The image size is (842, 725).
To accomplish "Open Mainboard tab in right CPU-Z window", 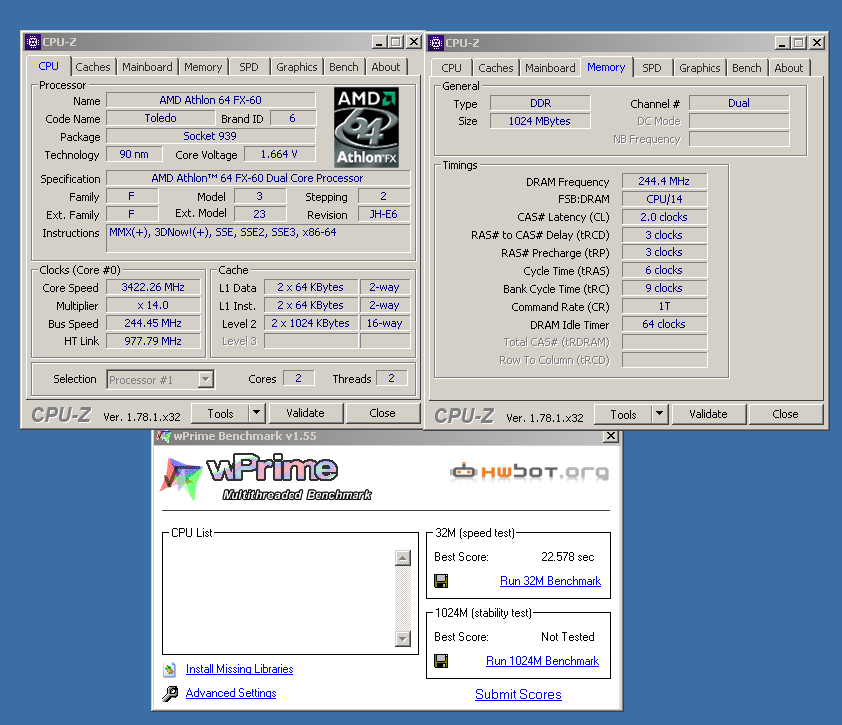I will [550, 68].
